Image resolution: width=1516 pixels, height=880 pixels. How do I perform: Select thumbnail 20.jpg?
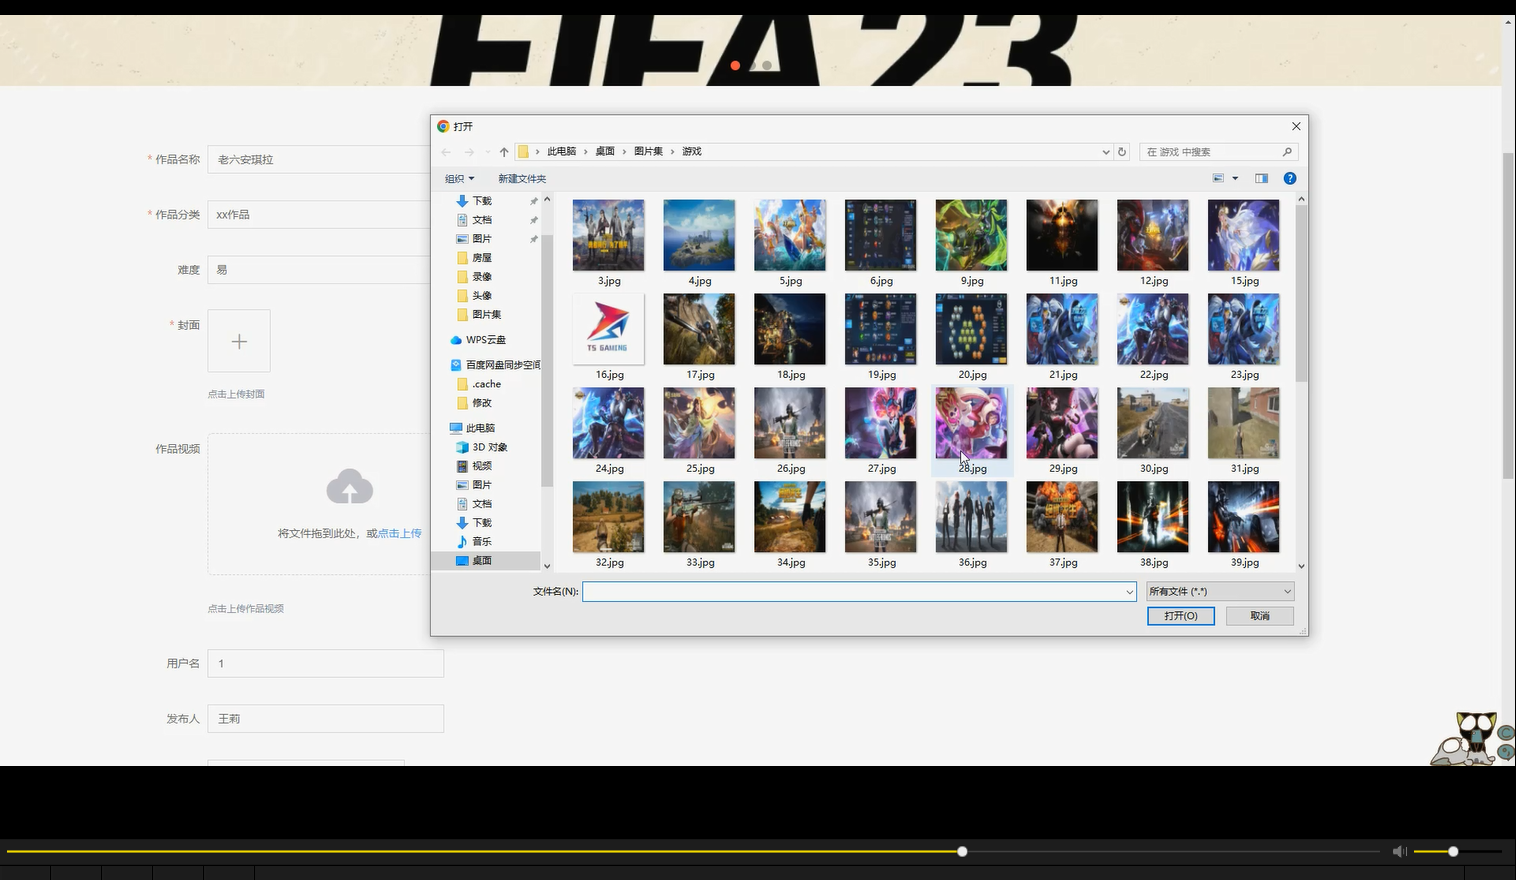972,329
